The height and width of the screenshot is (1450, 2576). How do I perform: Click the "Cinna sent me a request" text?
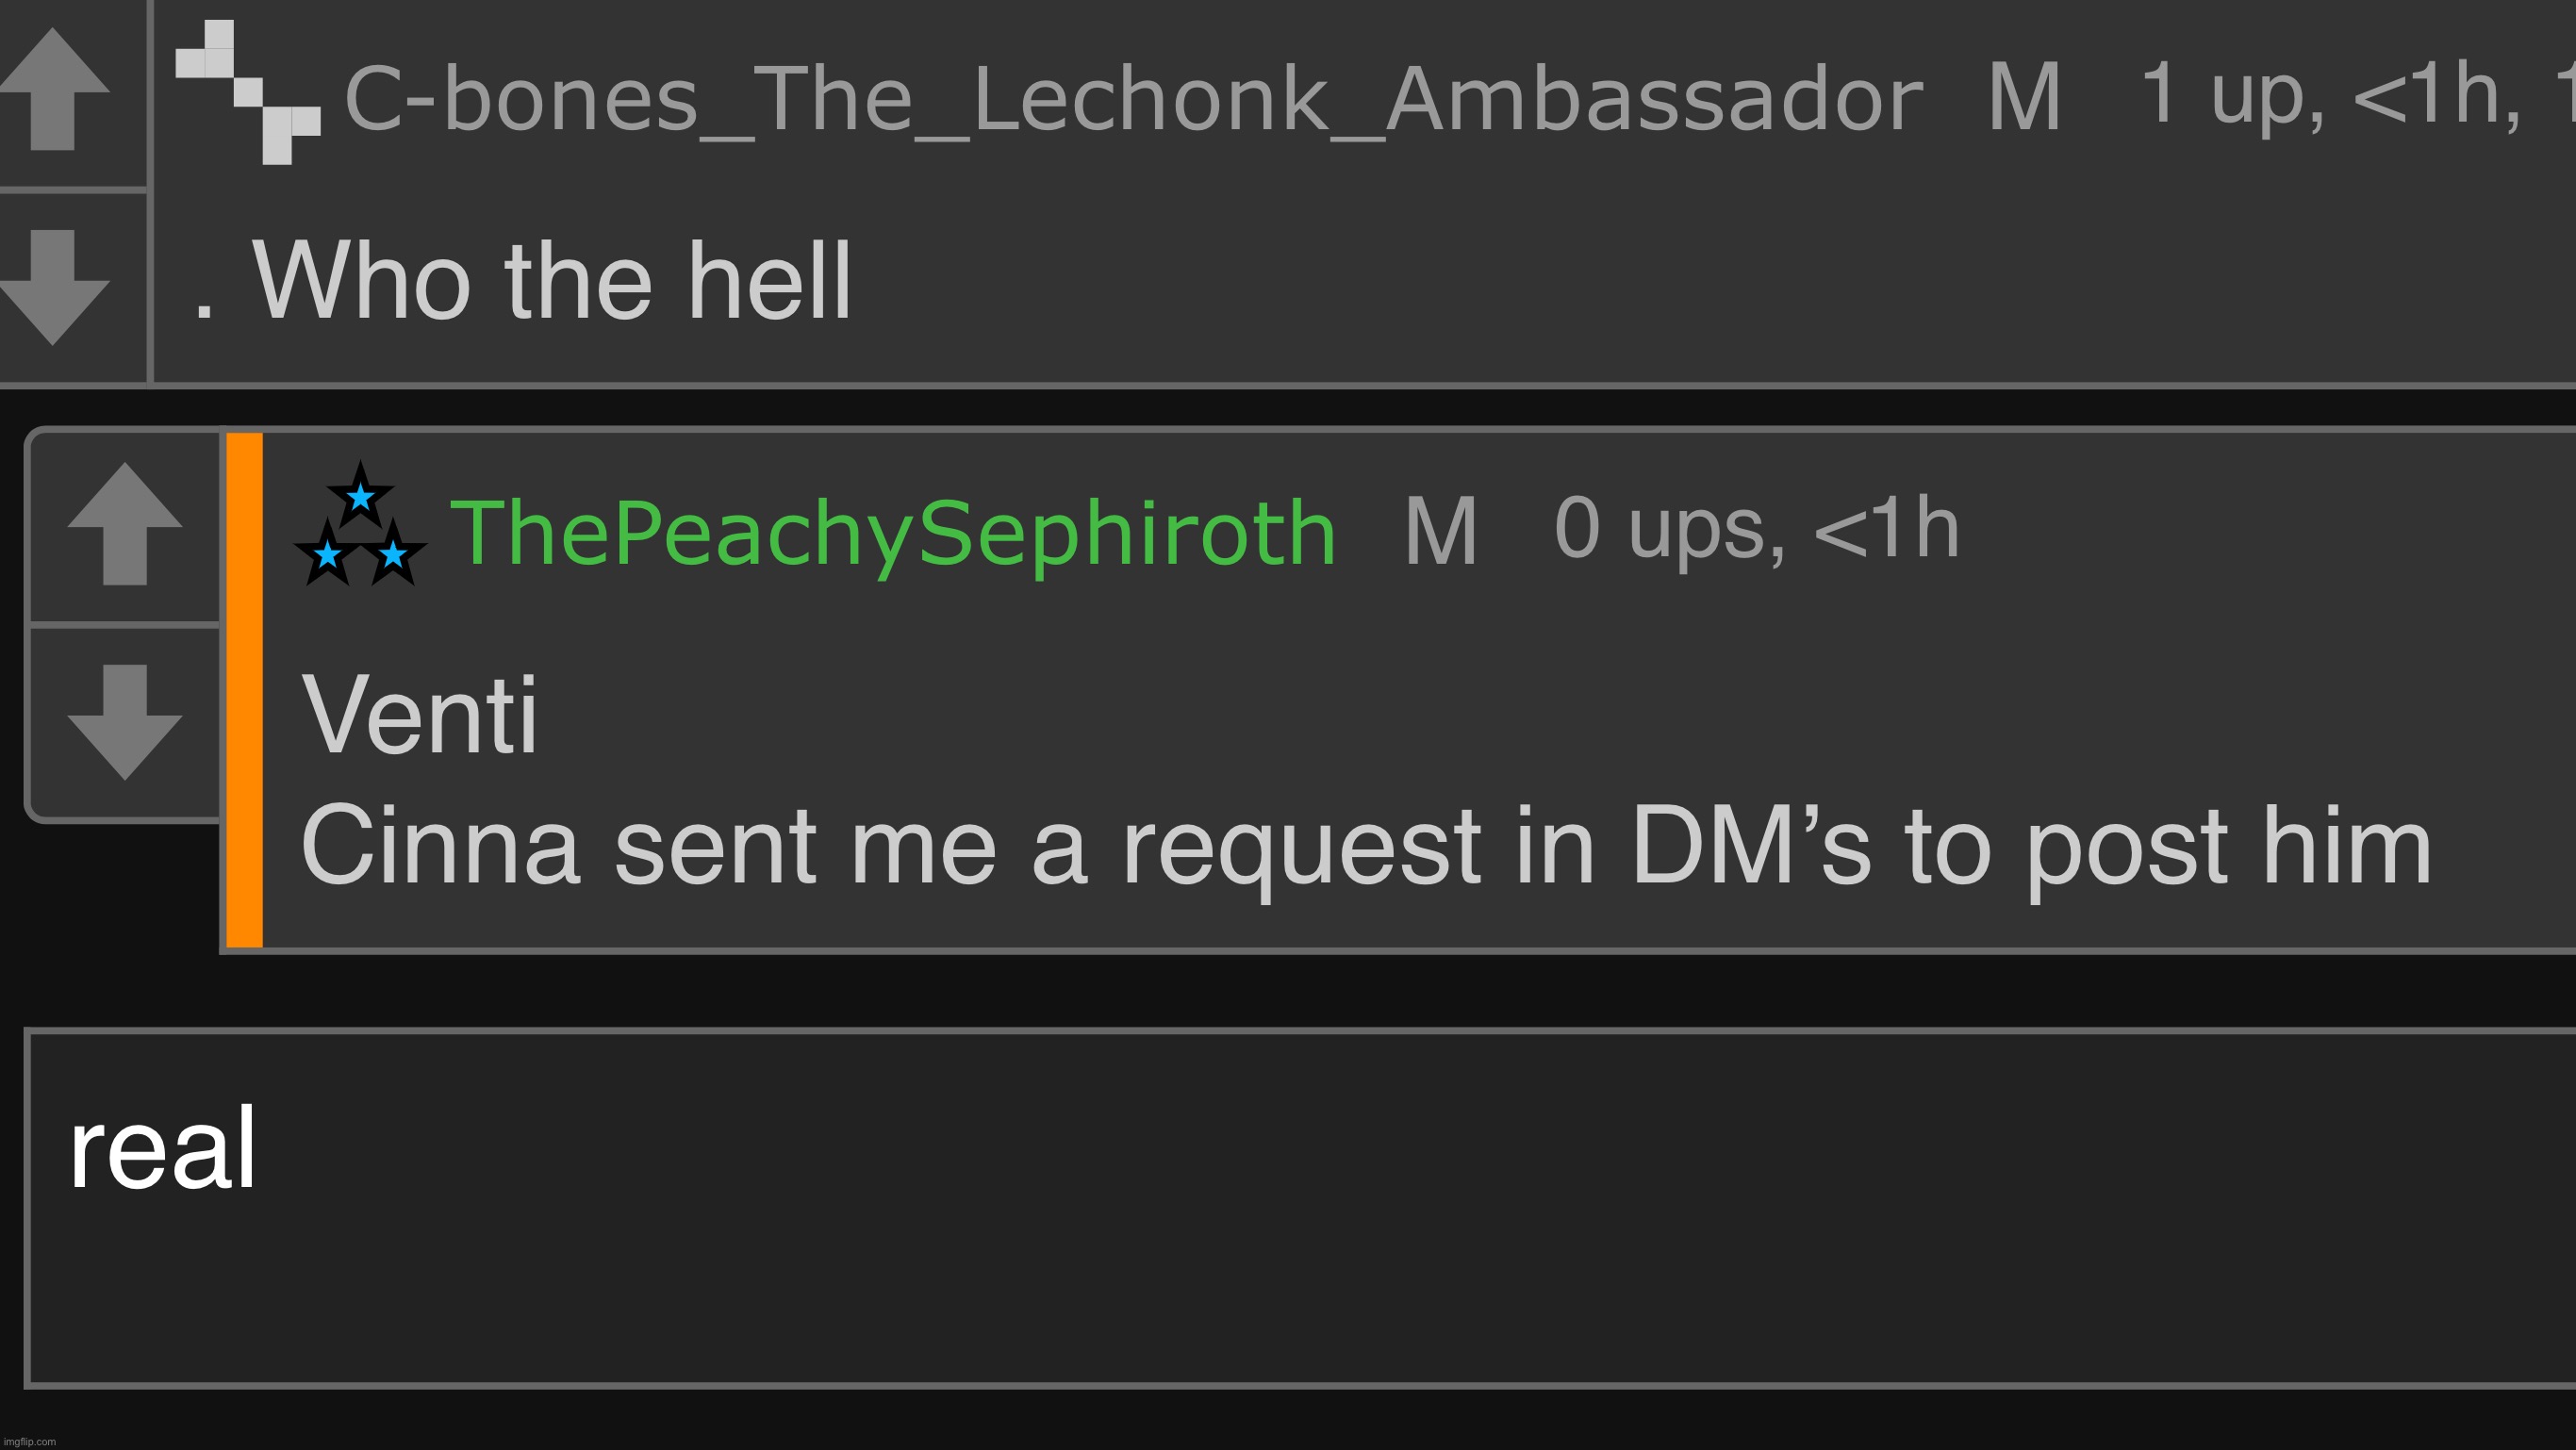click(890, 847)
